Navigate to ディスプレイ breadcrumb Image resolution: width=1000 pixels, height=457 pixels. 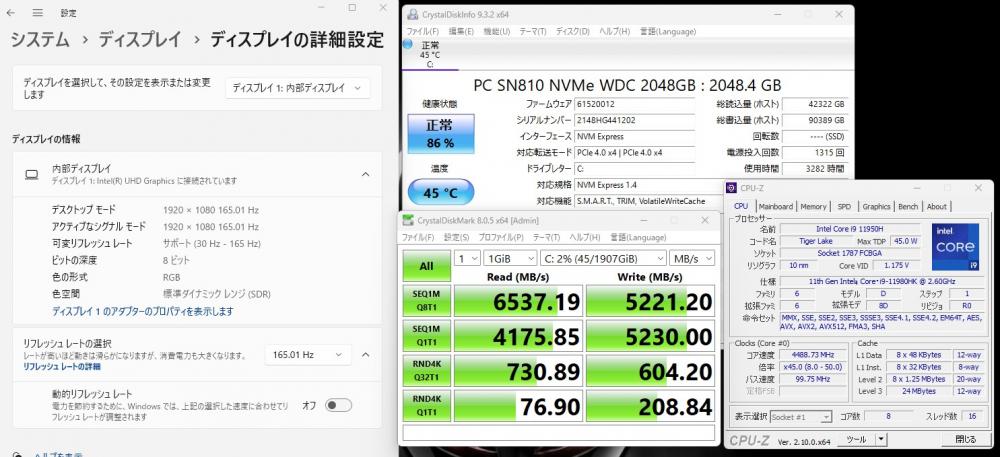coord(140,40)
